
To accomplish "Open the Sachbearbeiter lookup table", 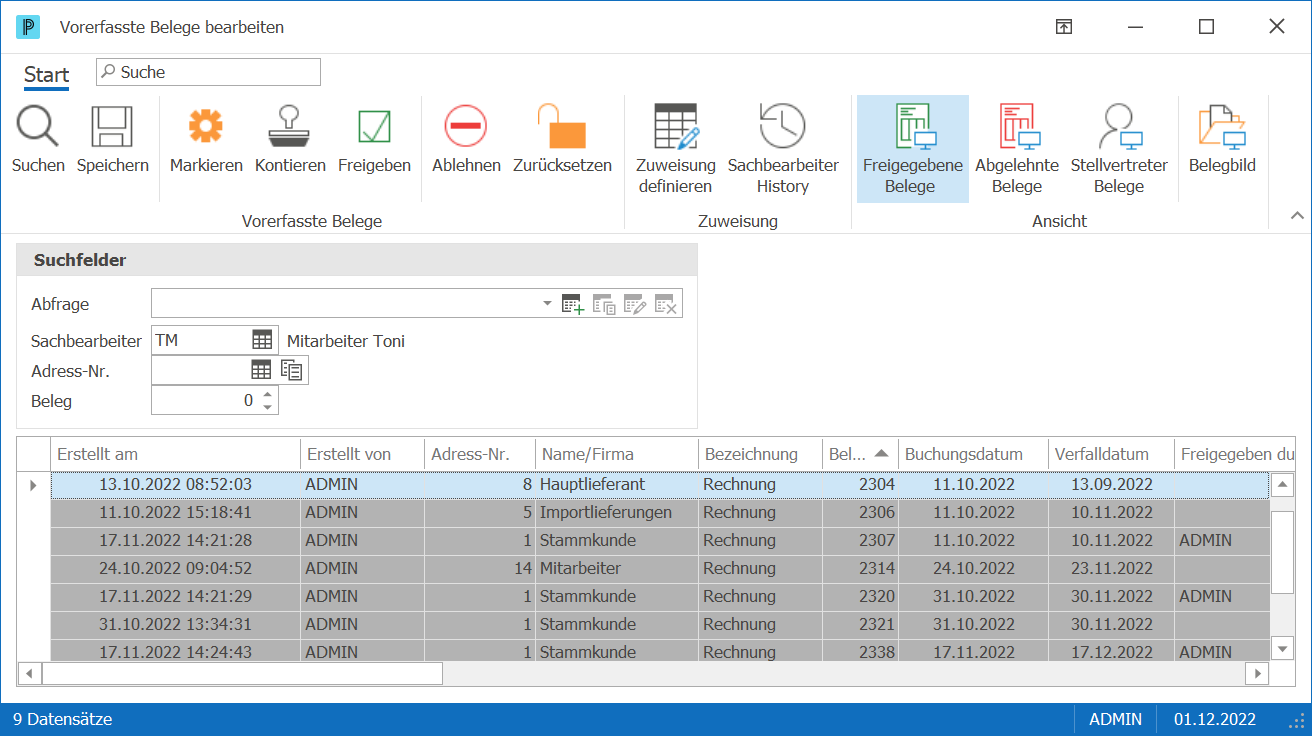I will coord(262,340).
